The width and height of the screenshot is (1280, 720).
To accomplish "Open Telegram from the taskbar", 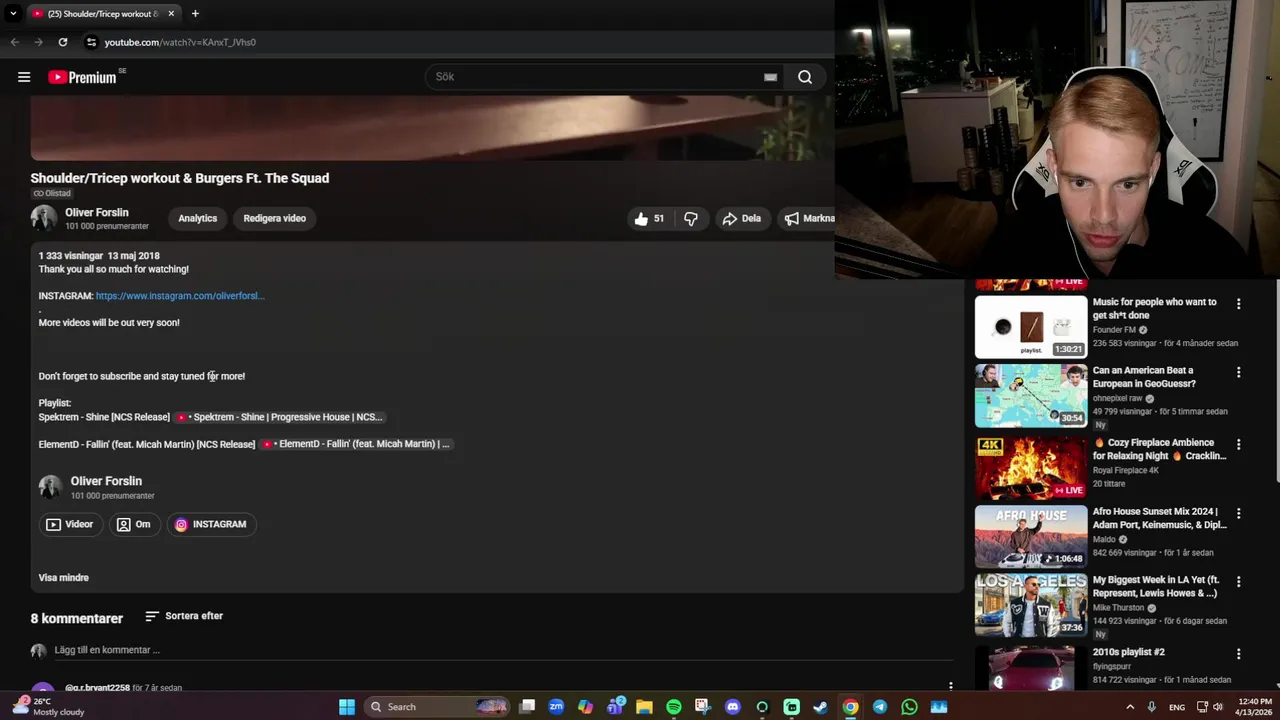I will click(880, 707).
